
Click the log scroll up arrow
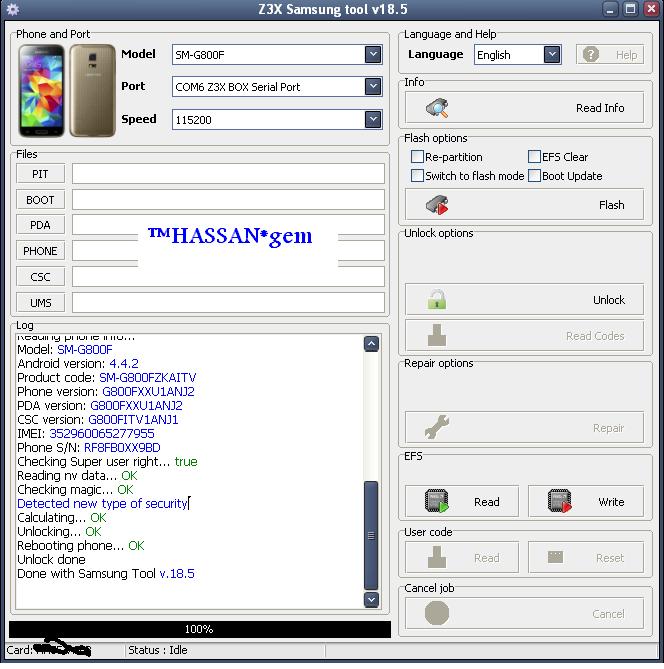point(371,344)
